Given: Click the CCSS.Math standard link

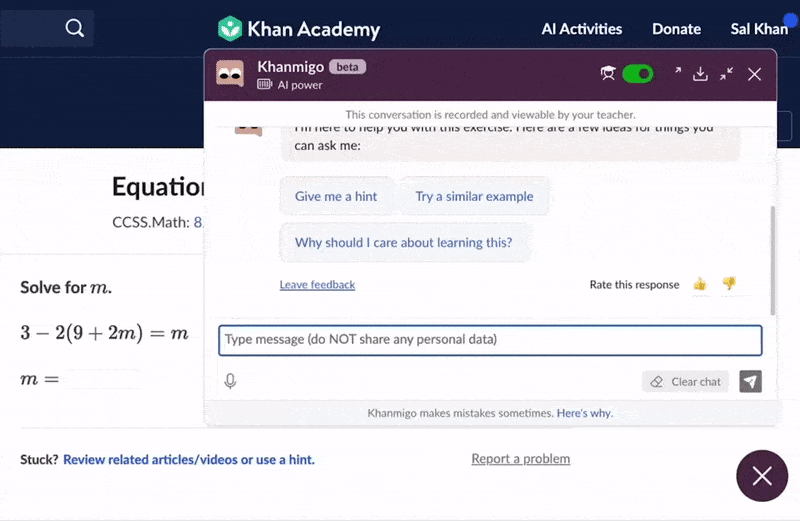Looking at the screenshot, I should pyautogui.click(x=198, y=222).
